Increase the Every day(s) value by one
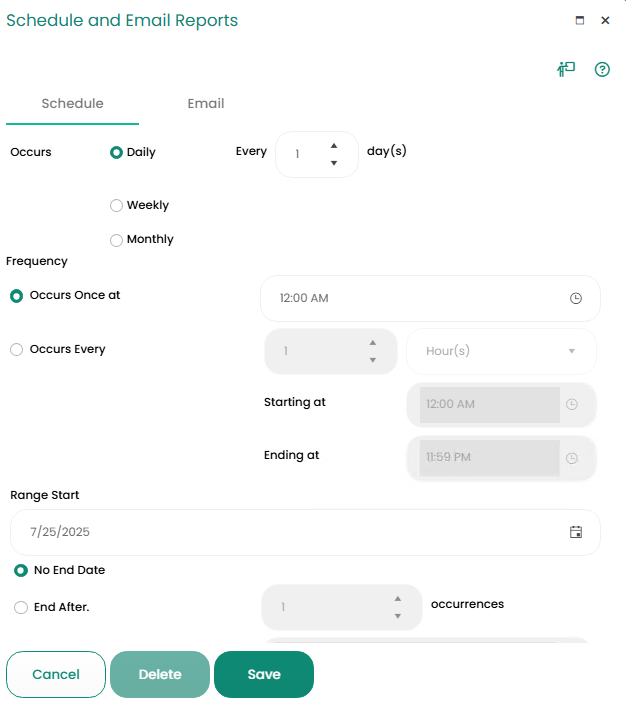626x719 pixels. [334, 145]
